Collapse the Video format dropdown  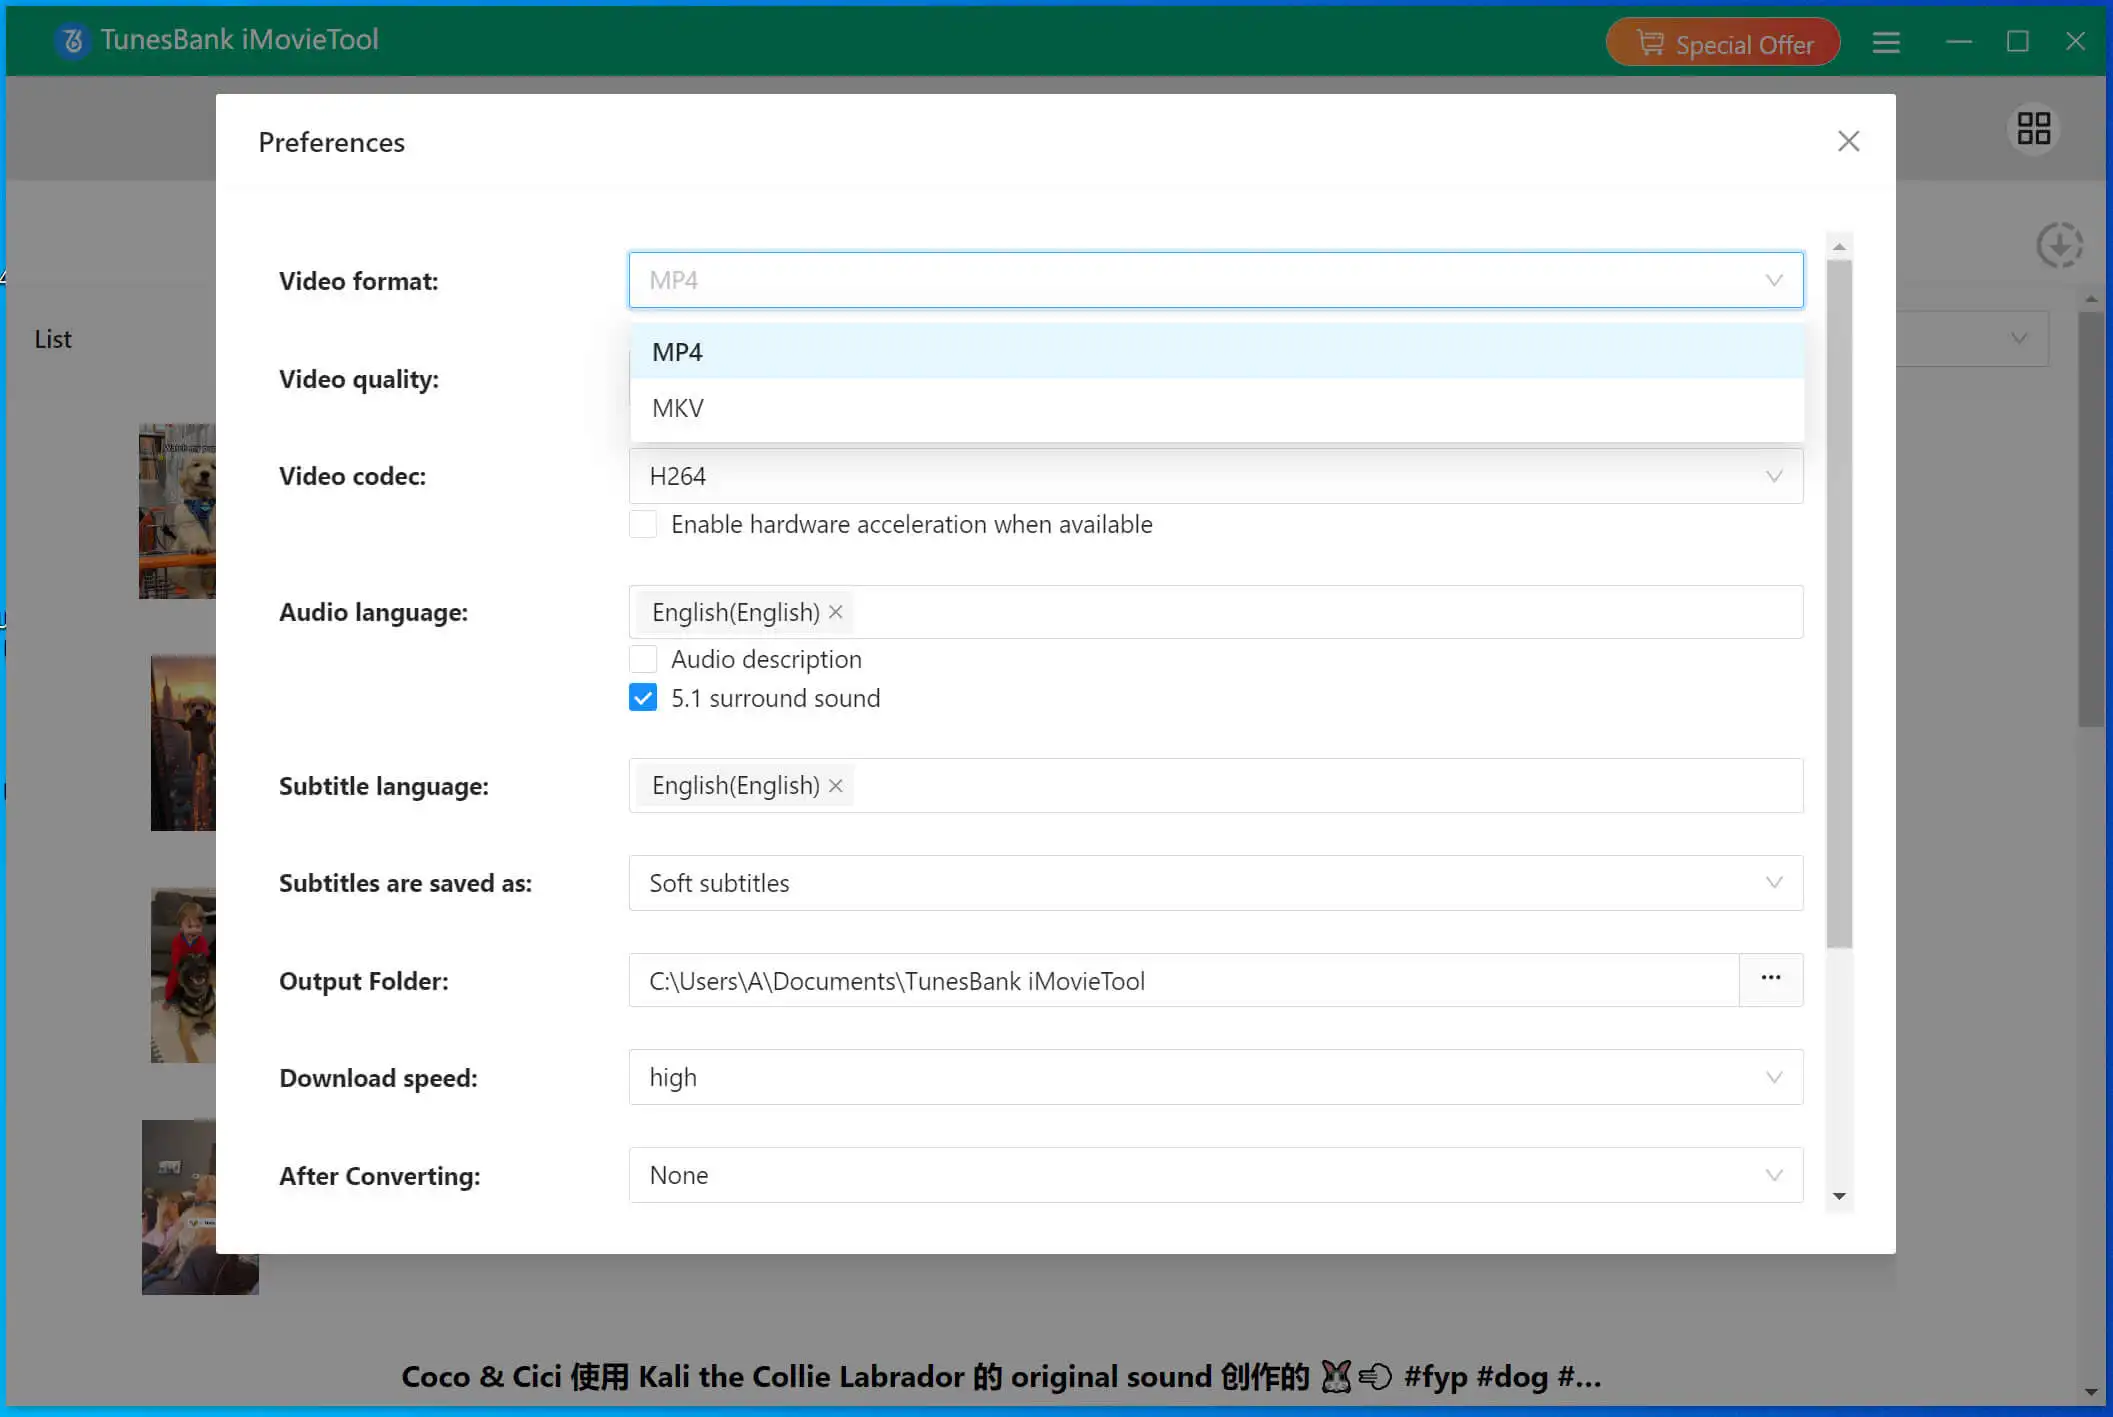point(1216,280)
